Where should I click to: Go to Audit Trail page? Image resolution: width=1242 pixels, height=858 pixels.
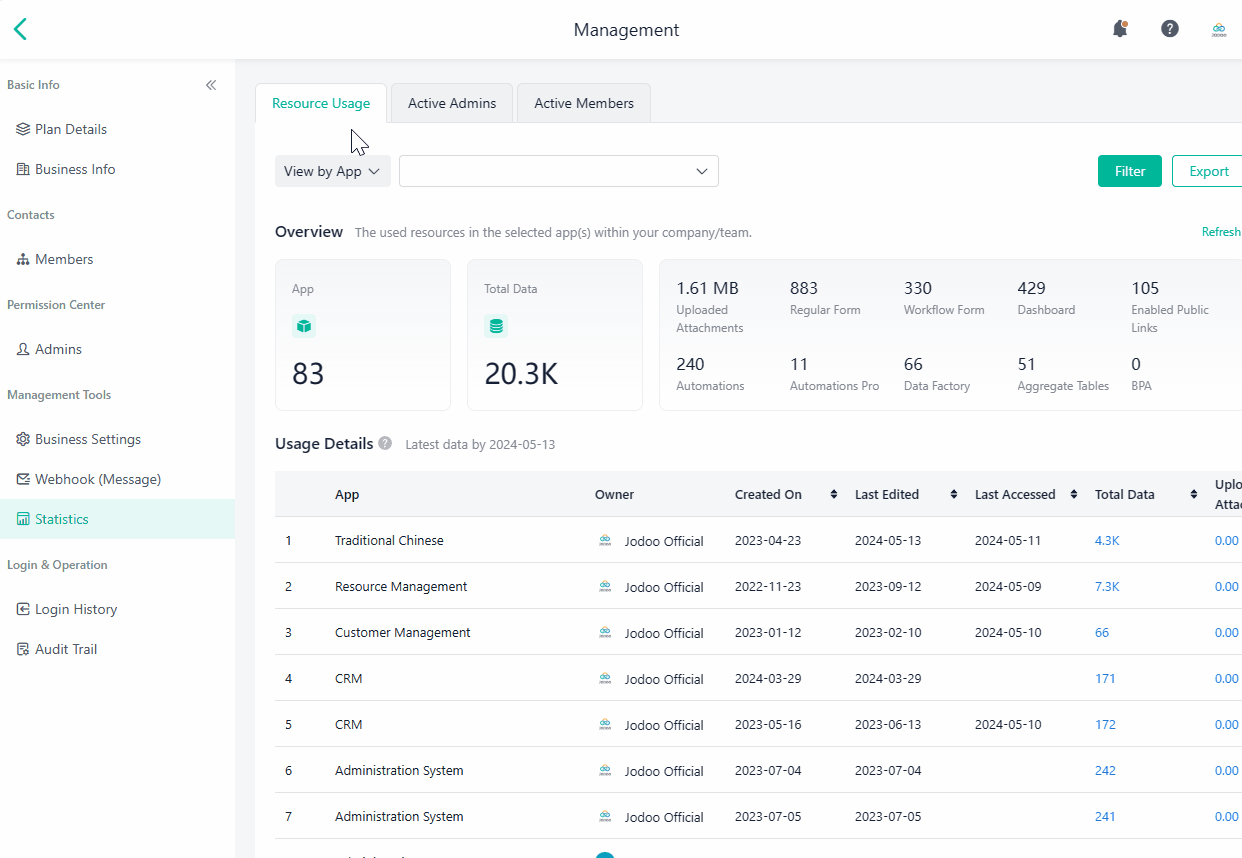[66, 649]
